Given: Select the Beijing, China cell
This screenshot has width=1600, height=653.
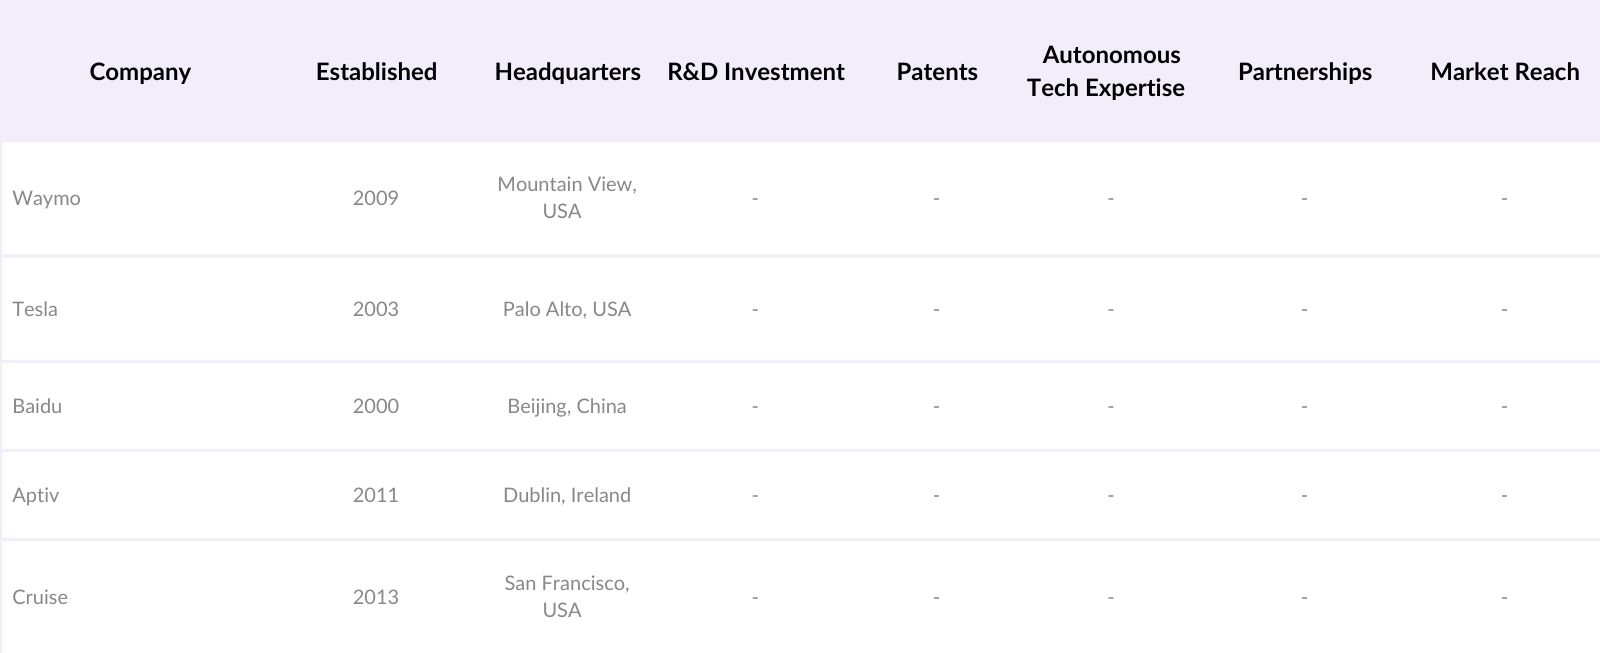Looking at the screenshot, I should pyautogui.click(x=566, y=406).
